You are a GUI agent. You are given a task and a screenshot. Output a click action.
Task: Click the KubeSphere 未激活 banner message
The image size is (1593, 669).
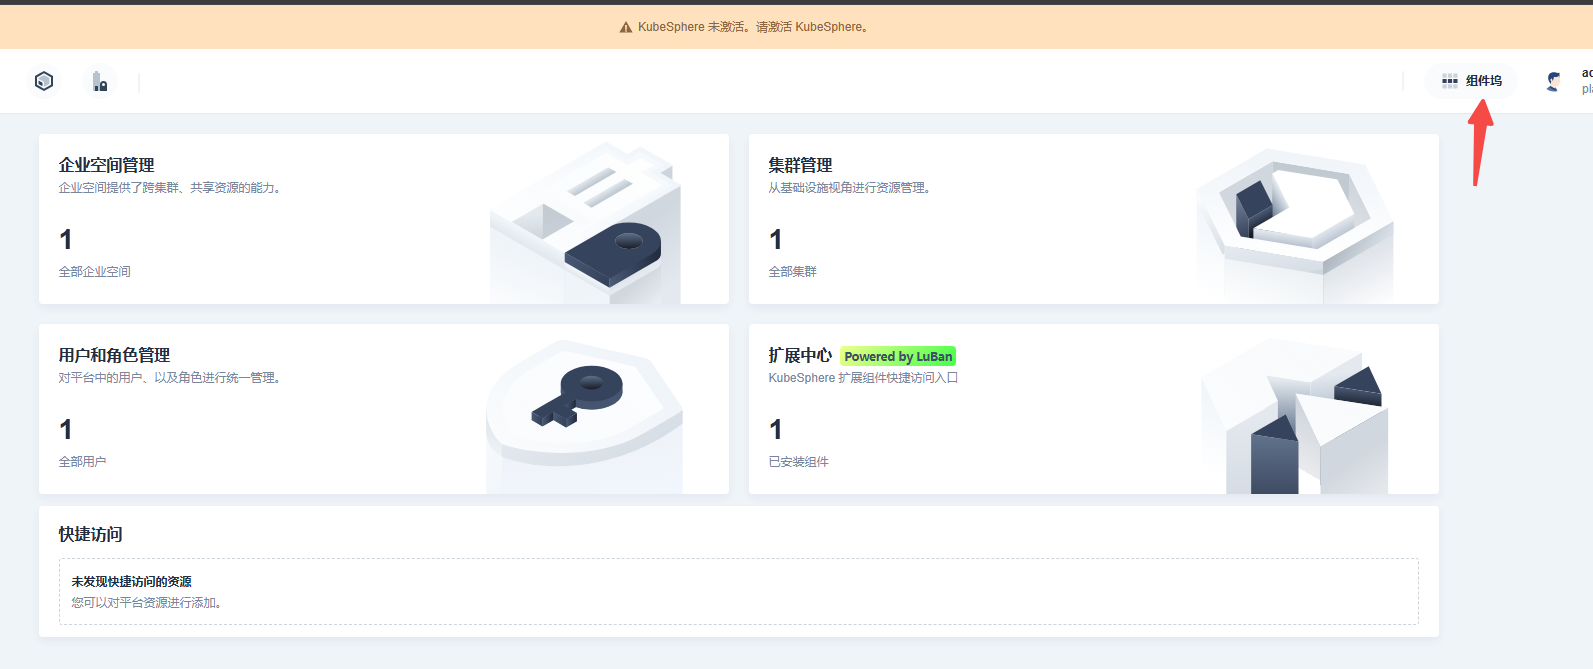(754, 27)
